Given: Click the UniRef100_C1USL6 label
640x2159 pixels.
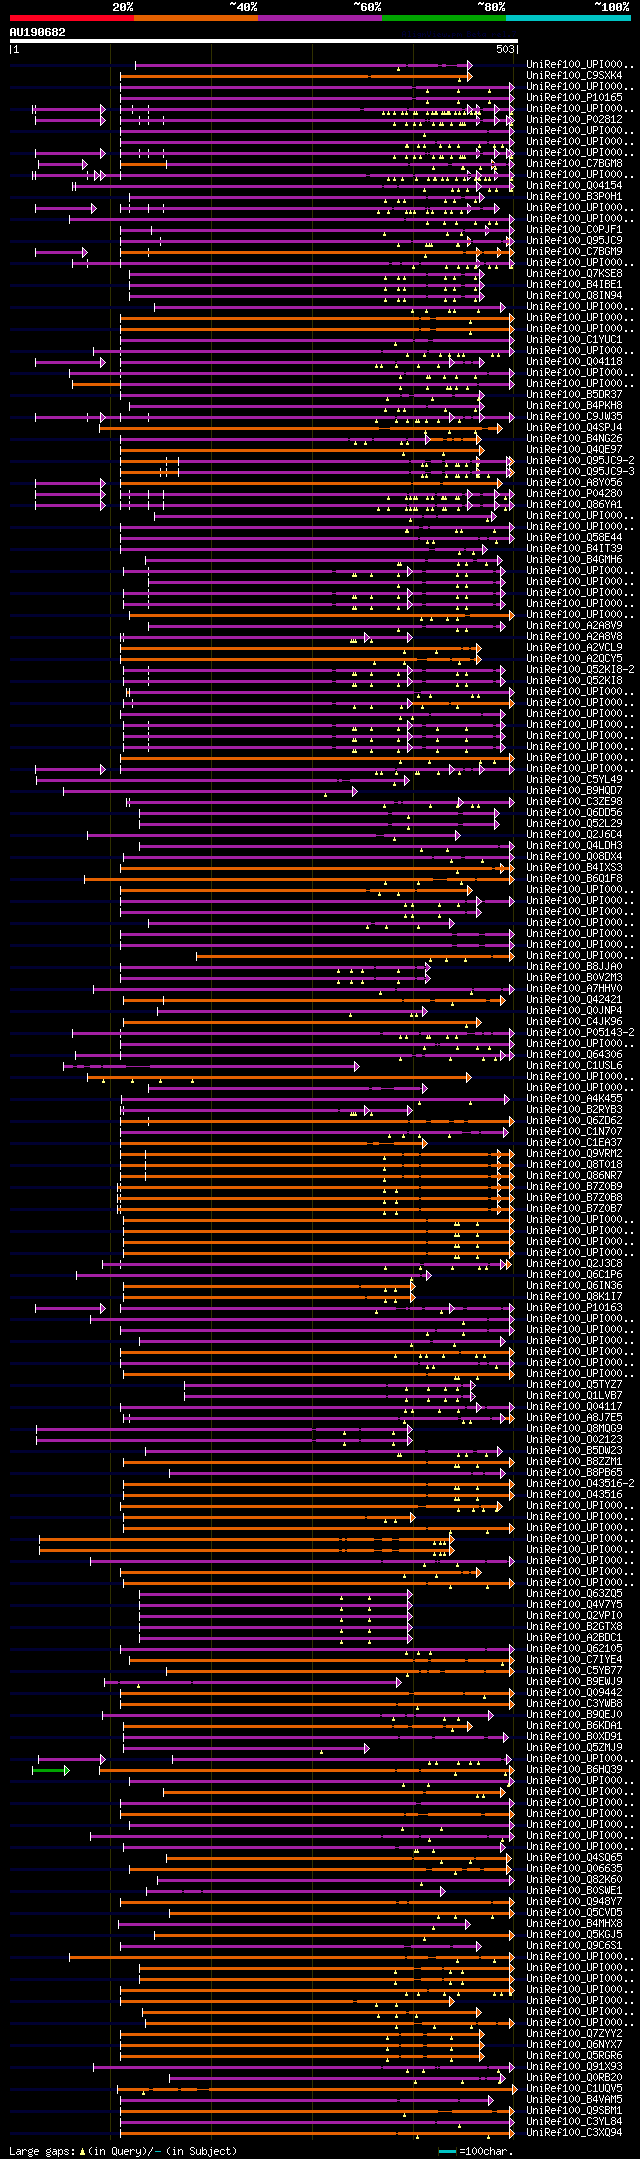Looking at the screenshot, I should (x=574, y=1065).
